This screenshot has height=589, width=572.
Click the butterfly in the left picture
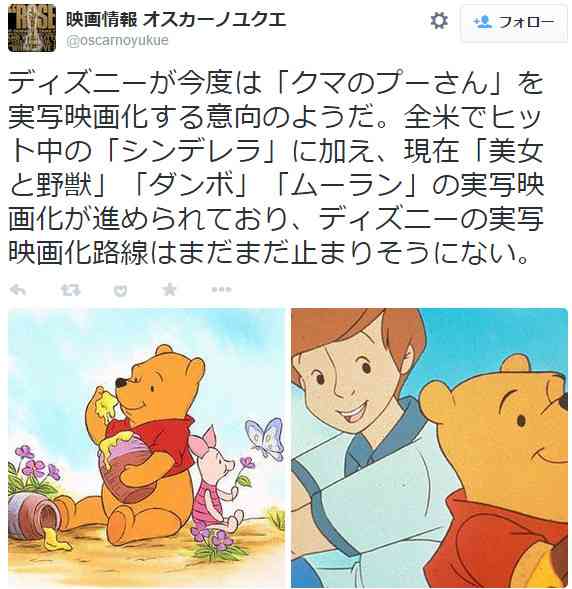click(266, 438)
